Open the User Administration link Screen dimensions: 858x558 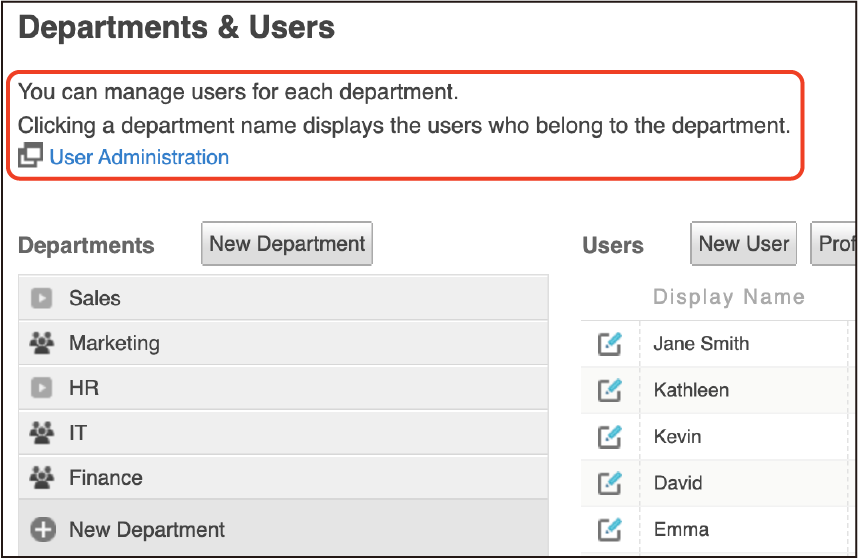pos(139,157)
